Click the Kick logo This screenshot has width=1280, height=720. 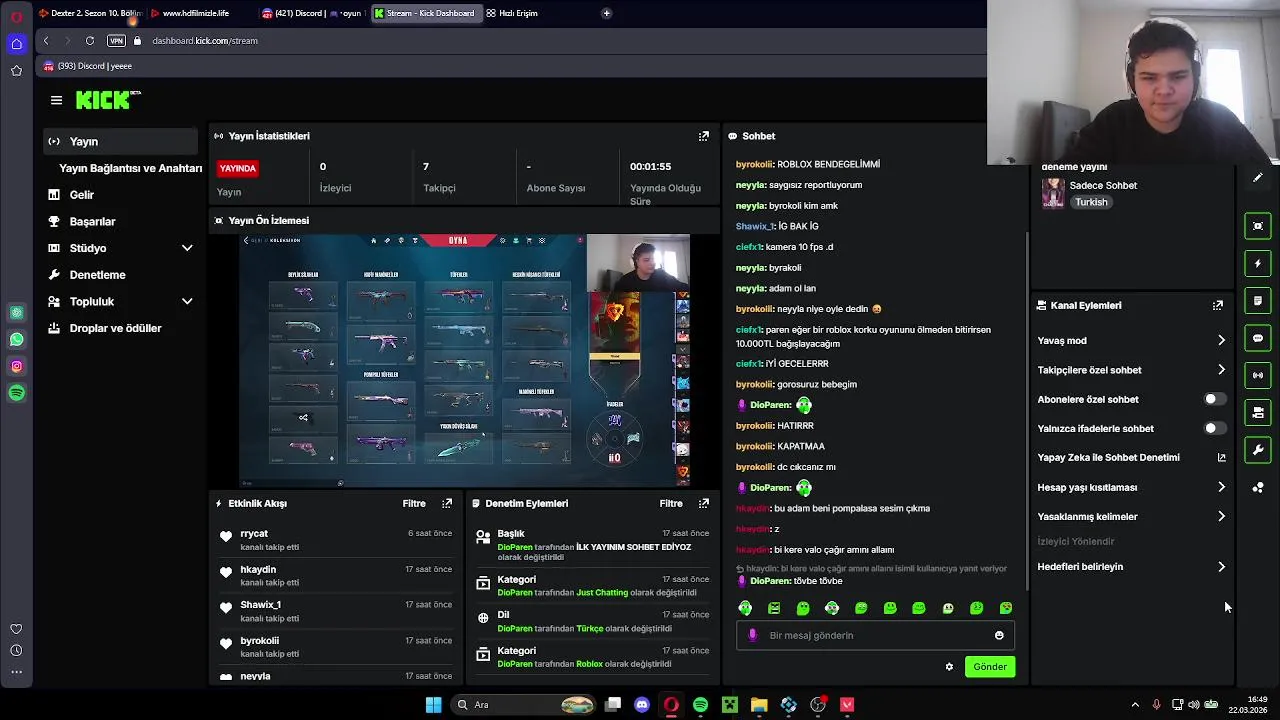click(x=107, y=100)
